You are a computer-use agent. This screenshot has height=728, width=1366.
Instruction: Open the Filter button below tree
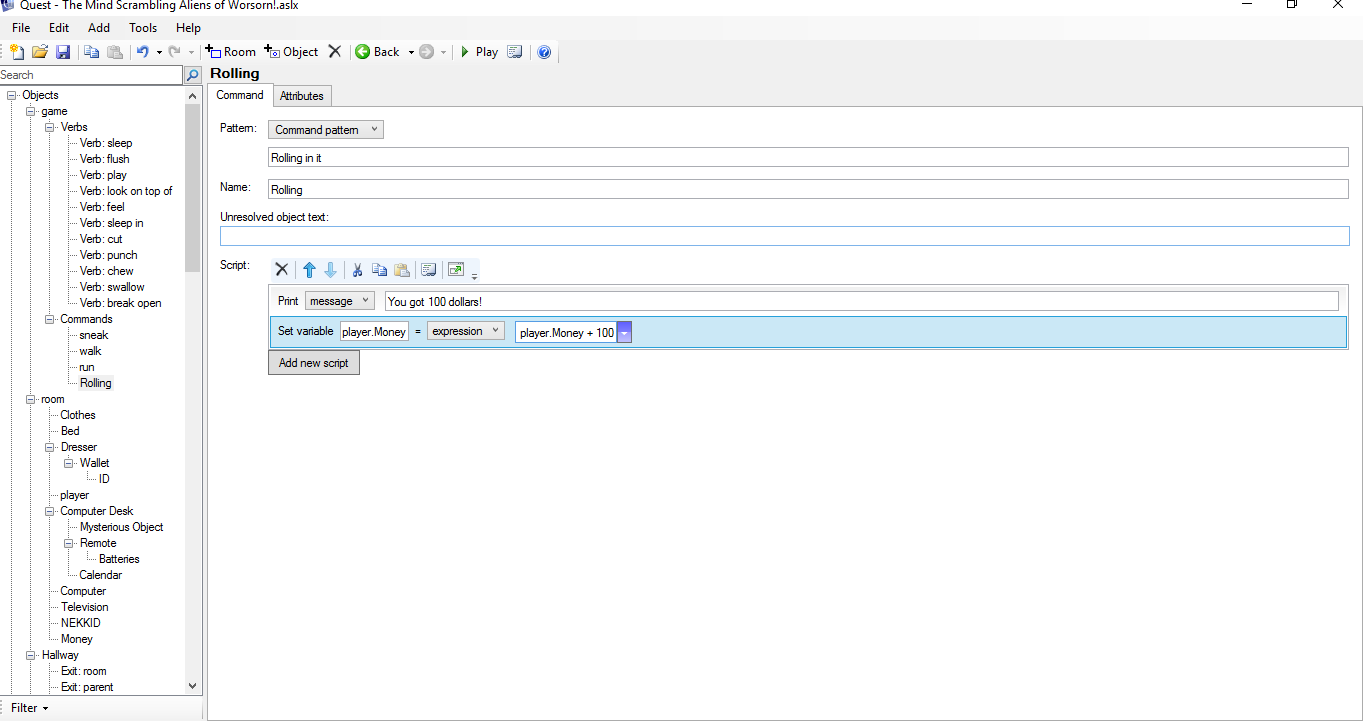[x=29, y=708]
